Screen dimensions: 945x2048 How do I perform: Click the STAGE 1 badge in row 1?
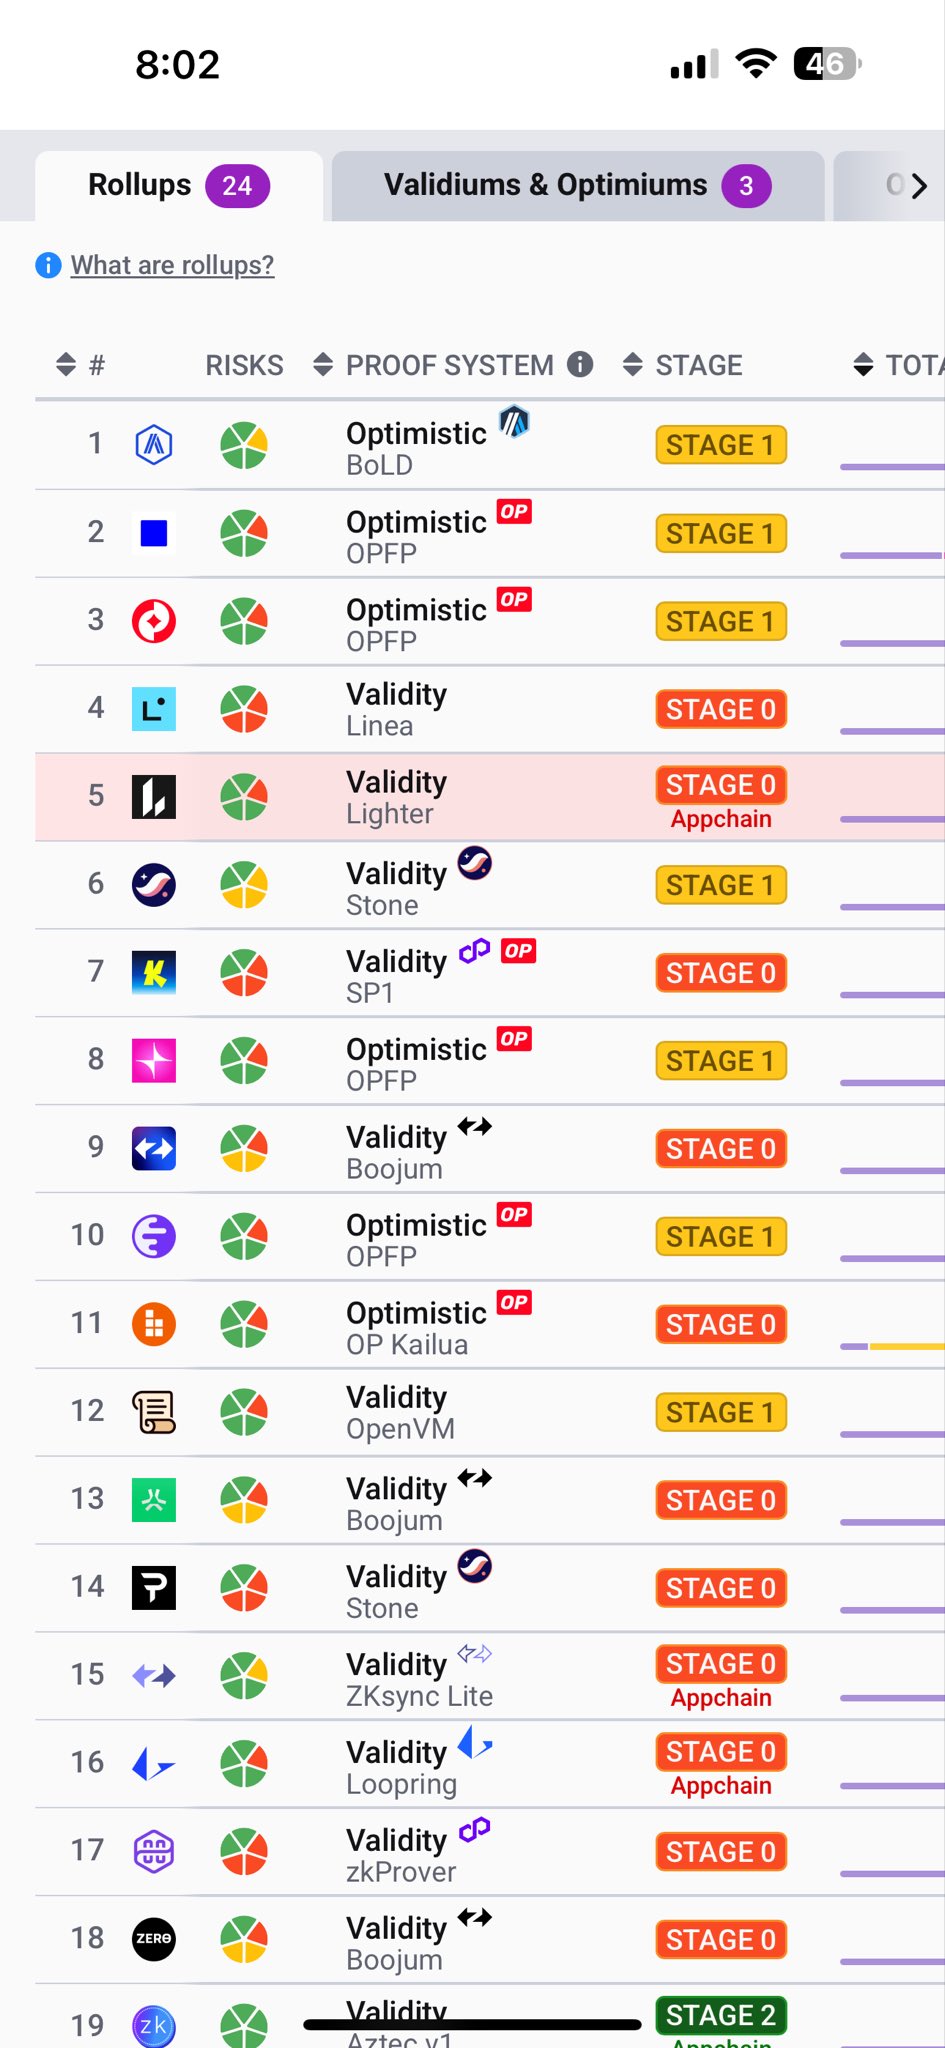click(x=721, y=445)
